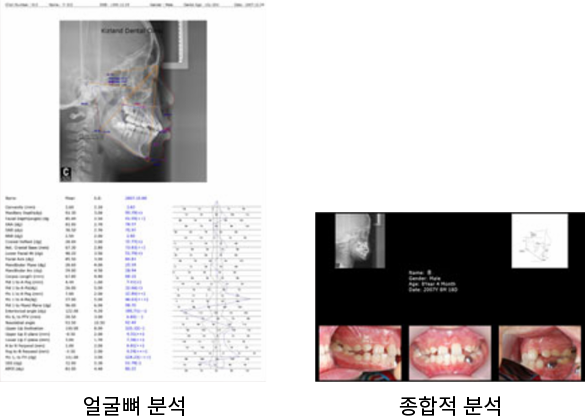Image resolution: width=585 pixels, height=416 pixels.
Task: Click the ruler scale beside the X-ray
Action: click(x=182, y=42)
